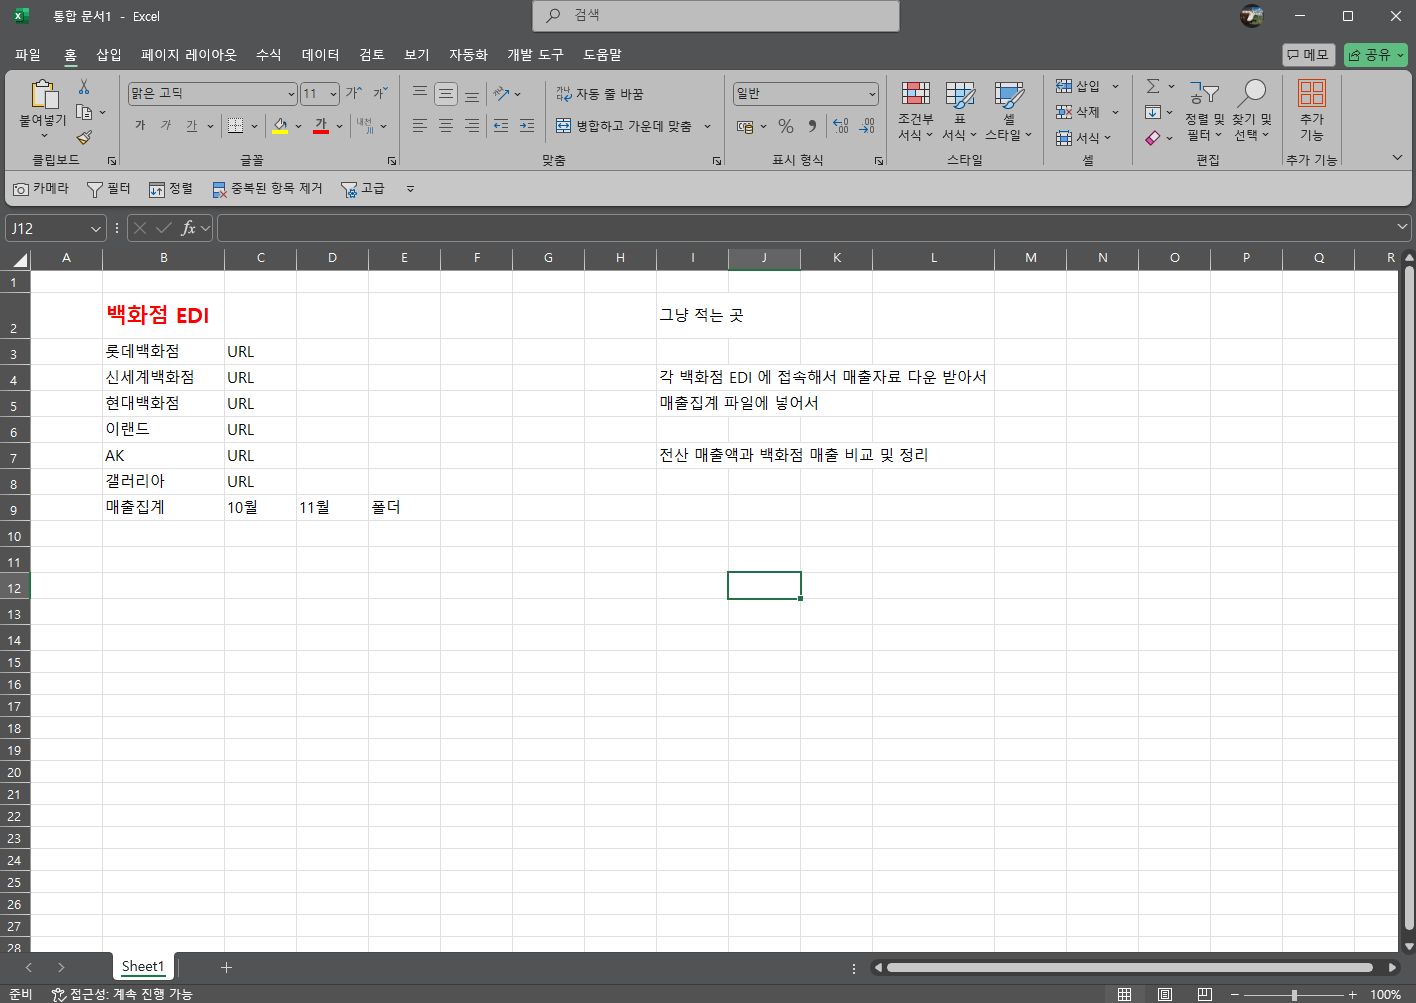Image resolution: width=1416 pixels, height=1003 pixels.
Task: Click the Paste (붙여넣기) icon
Action: [43, 94]
